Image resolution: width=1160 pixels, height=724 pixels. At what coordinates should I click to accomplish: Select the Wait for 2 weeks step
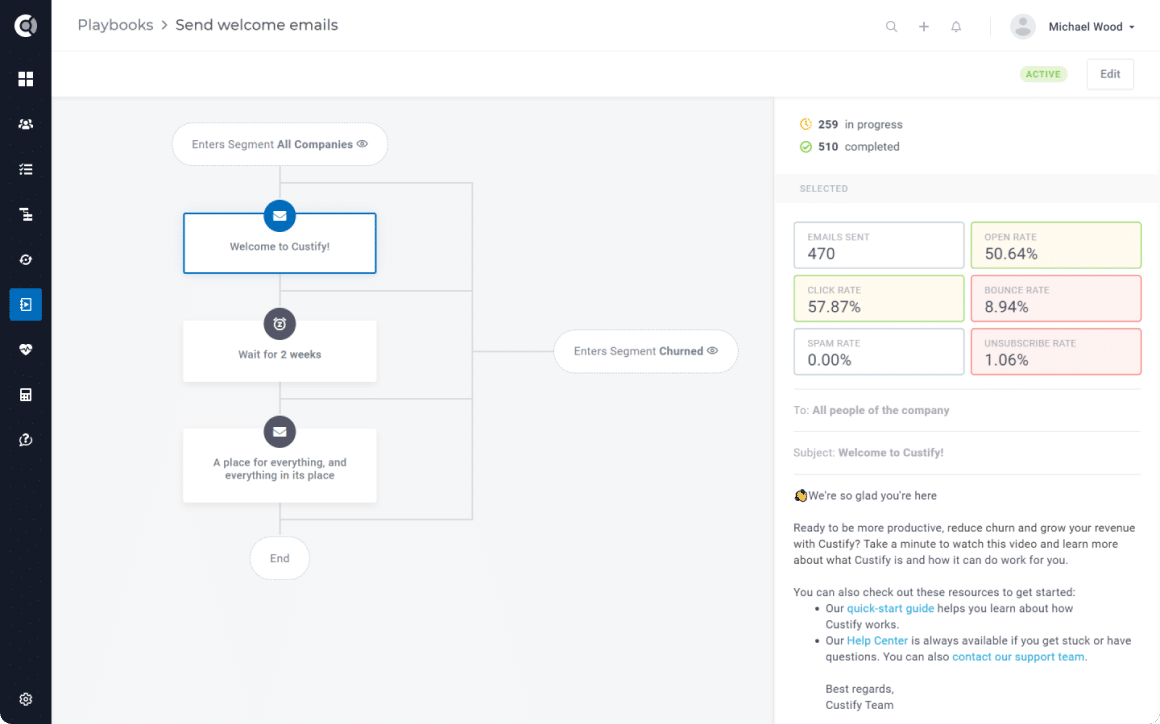point(280,351)
